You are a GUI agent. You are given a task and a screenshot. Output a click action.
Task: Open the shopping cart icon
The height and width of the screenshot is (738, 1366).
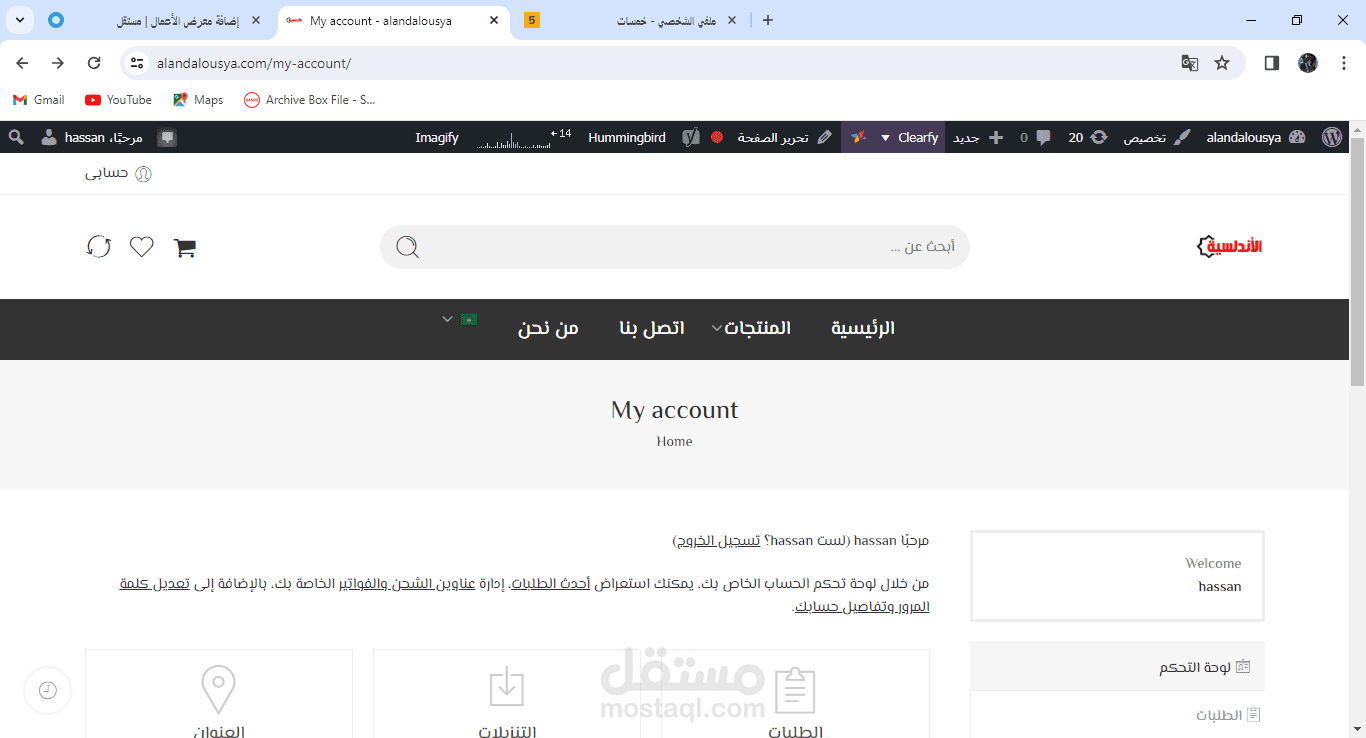(x=185, y=247)
